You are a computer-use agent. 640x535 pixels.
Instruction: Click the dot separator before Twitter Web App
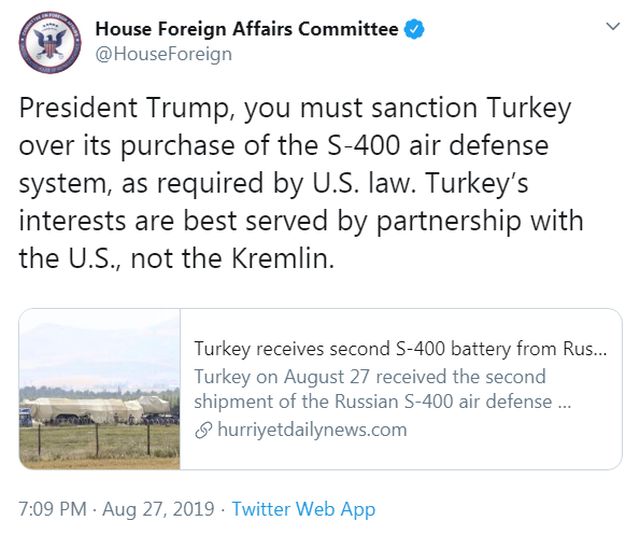click(222, 509)
